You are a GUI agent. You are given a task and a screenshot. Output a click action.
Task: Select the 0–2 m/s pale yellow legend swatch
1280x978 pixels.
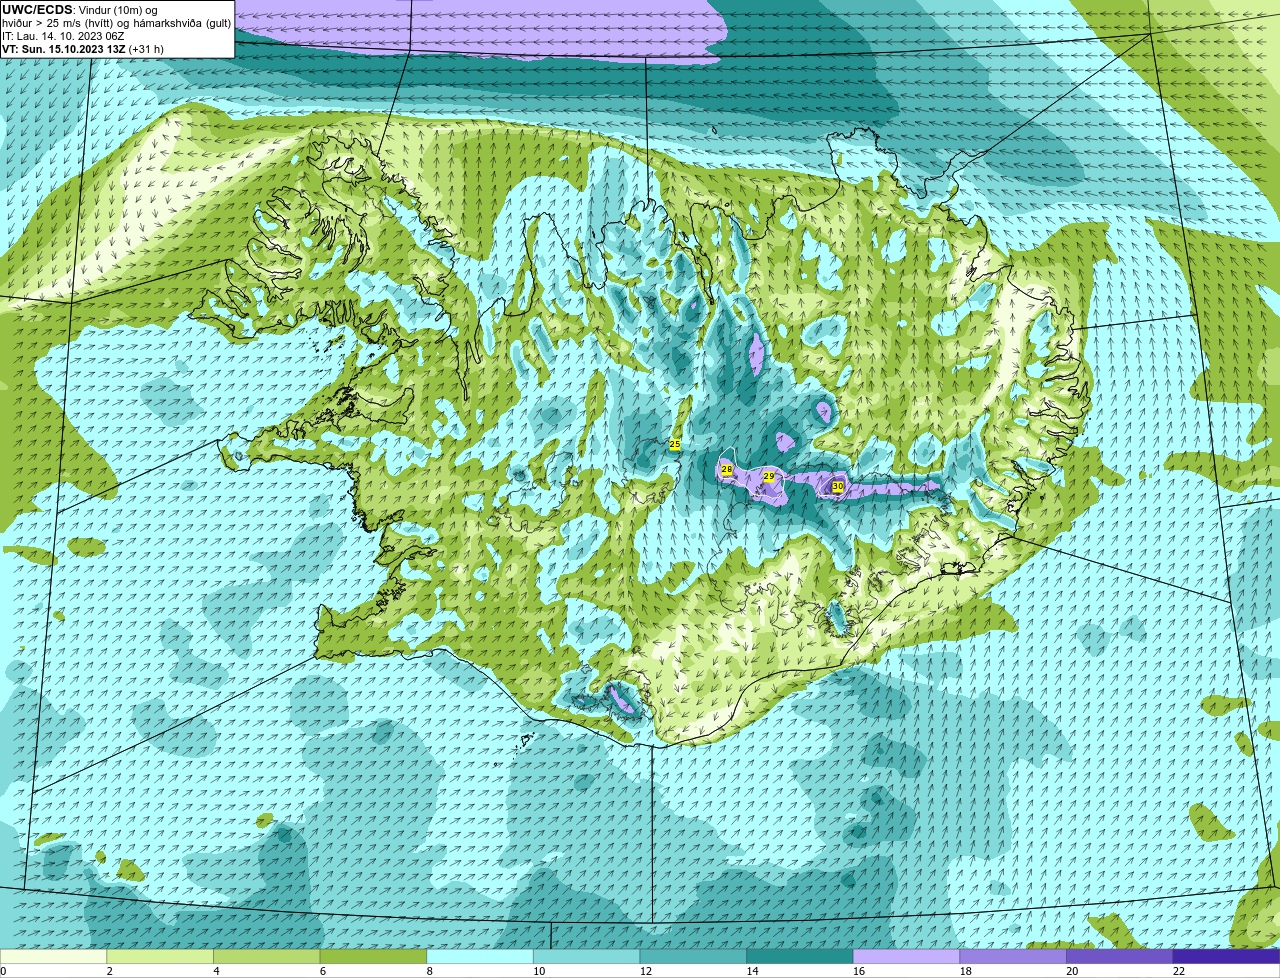(53, 956)
